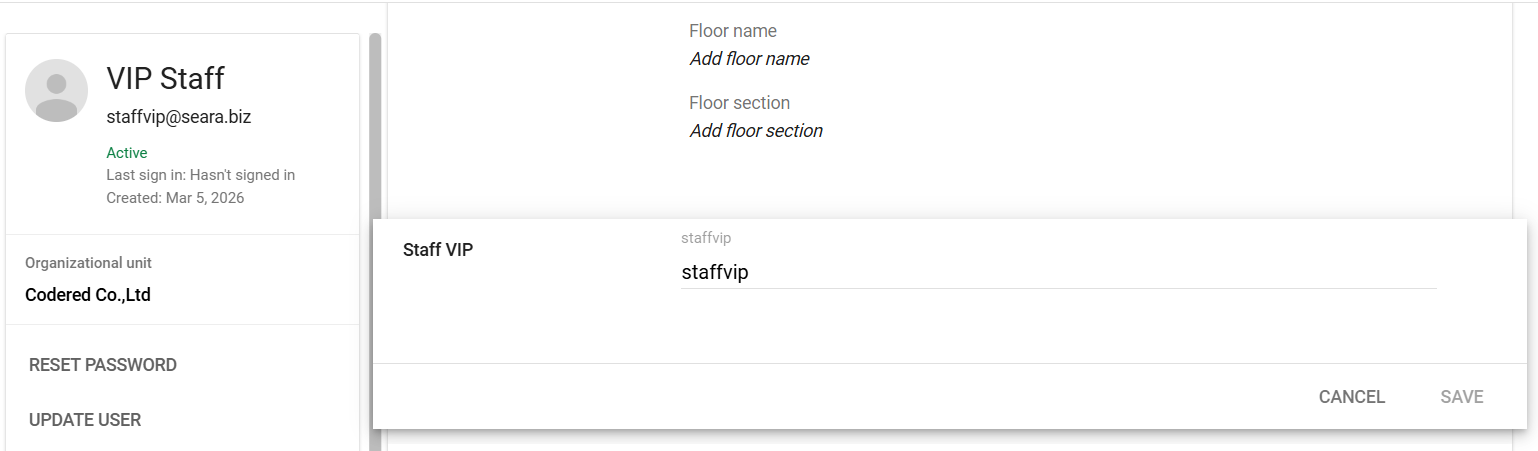Click the VIP Staff profile avatar icon
The width and height of the screenshot is (1538, 451).
(x=56, y=90)
